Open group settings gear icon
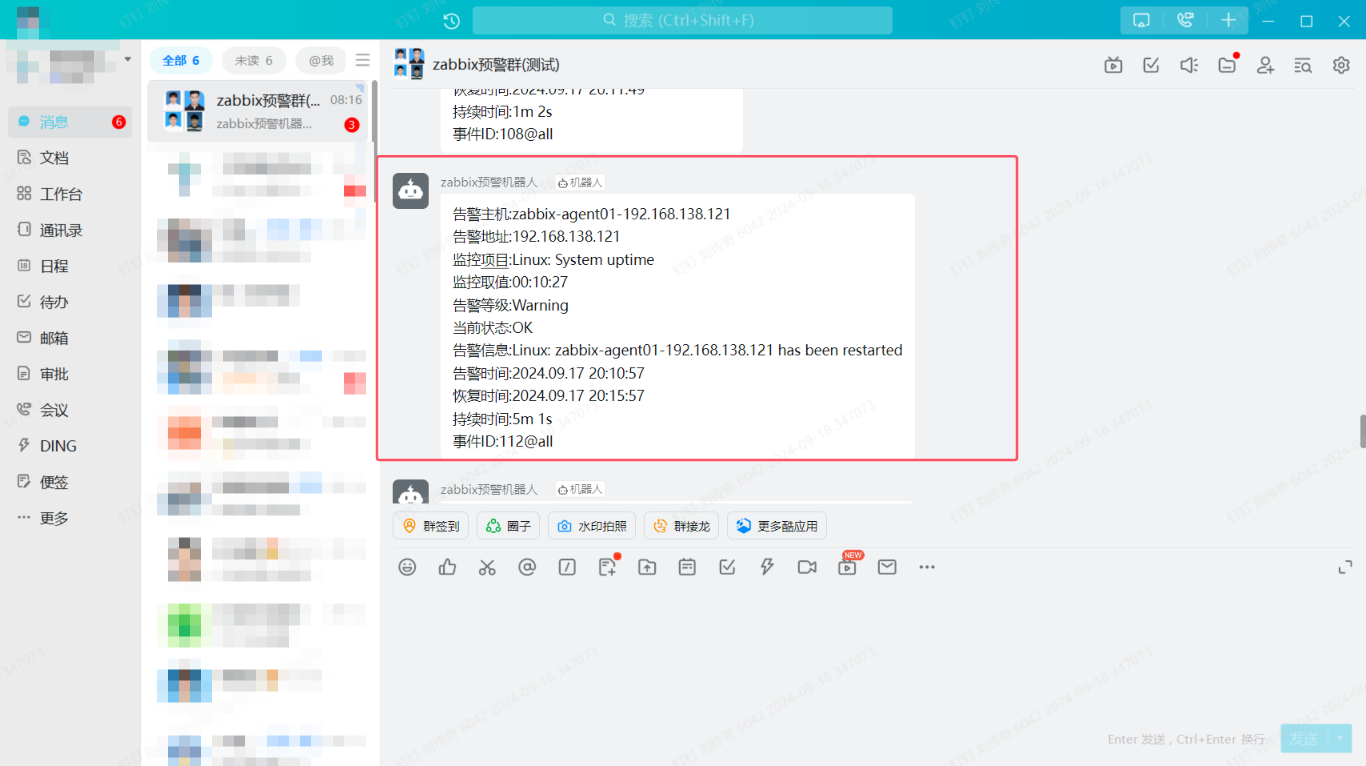 (1341, 65)
